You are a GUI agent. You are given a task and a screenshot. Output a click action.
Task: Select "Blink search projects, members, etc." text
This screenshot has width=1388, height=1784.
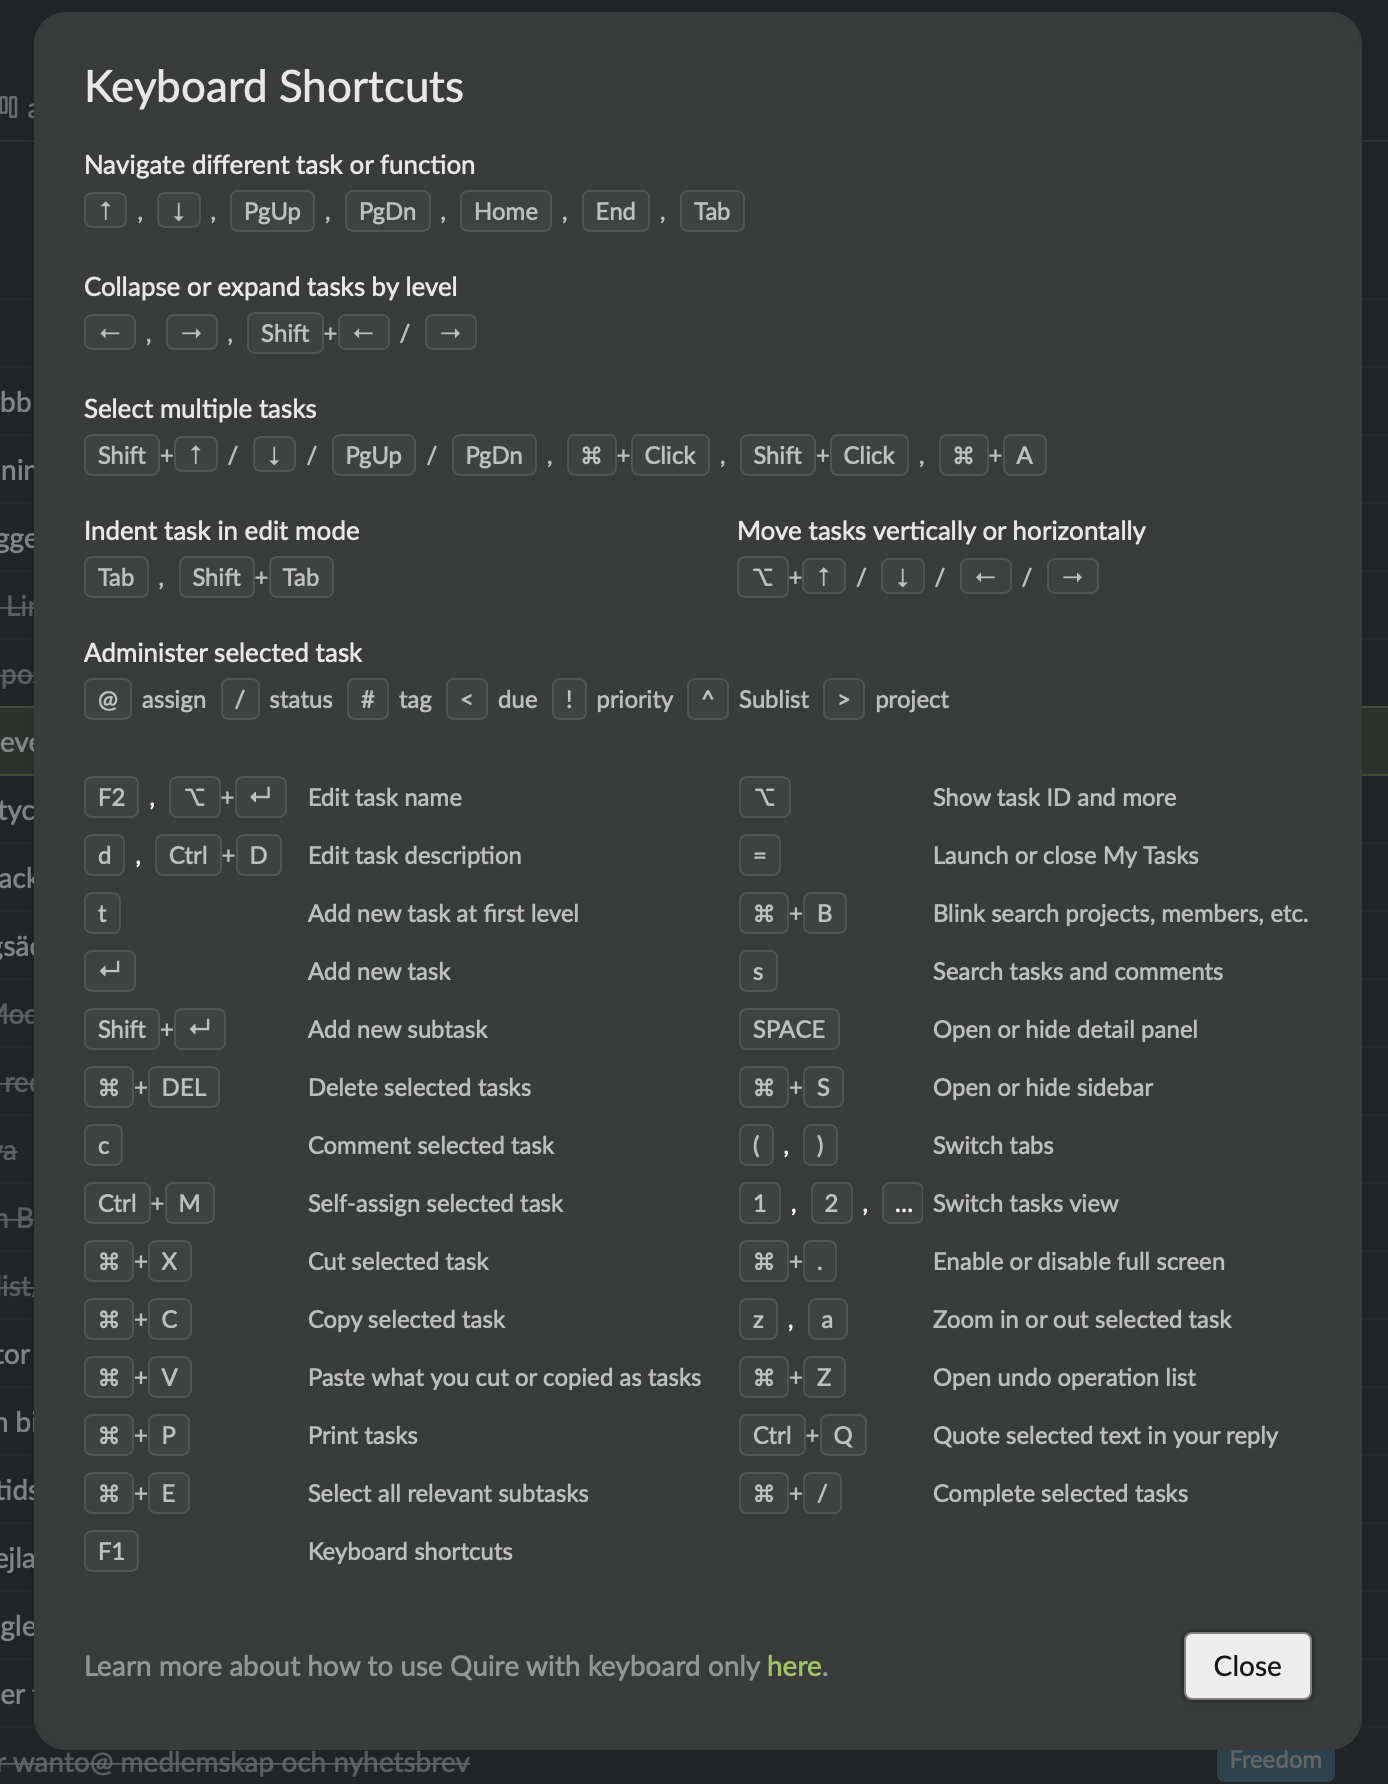[1121, 913]
